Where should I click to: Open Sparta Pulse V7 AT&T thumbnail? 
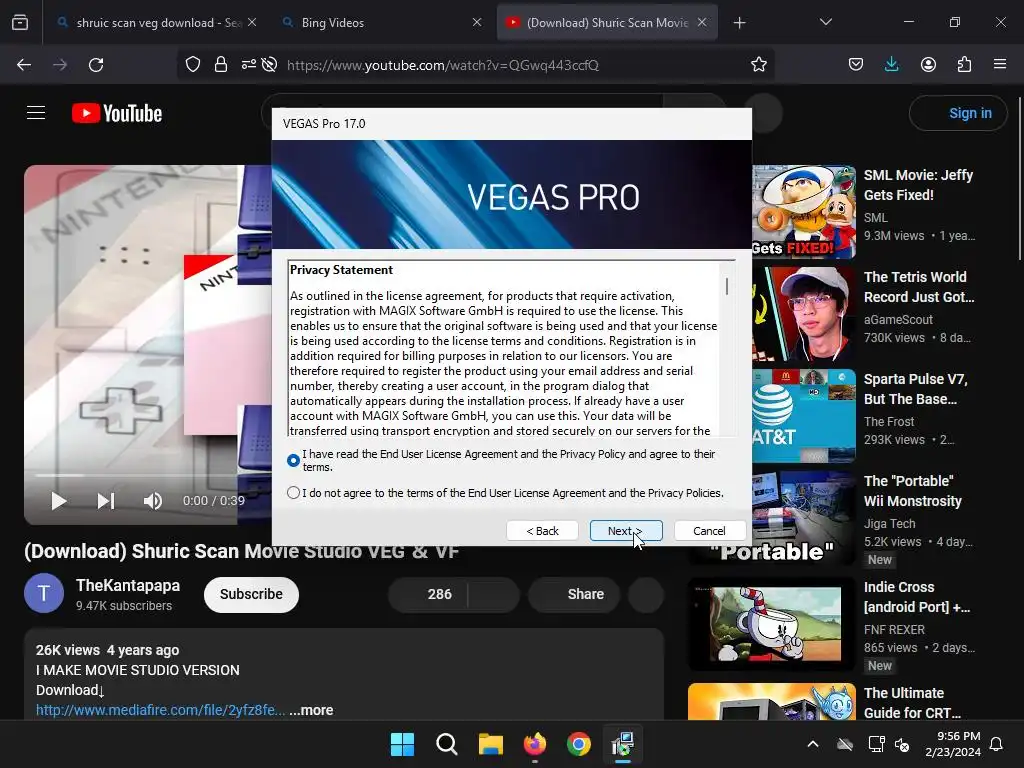pos(803,415)
